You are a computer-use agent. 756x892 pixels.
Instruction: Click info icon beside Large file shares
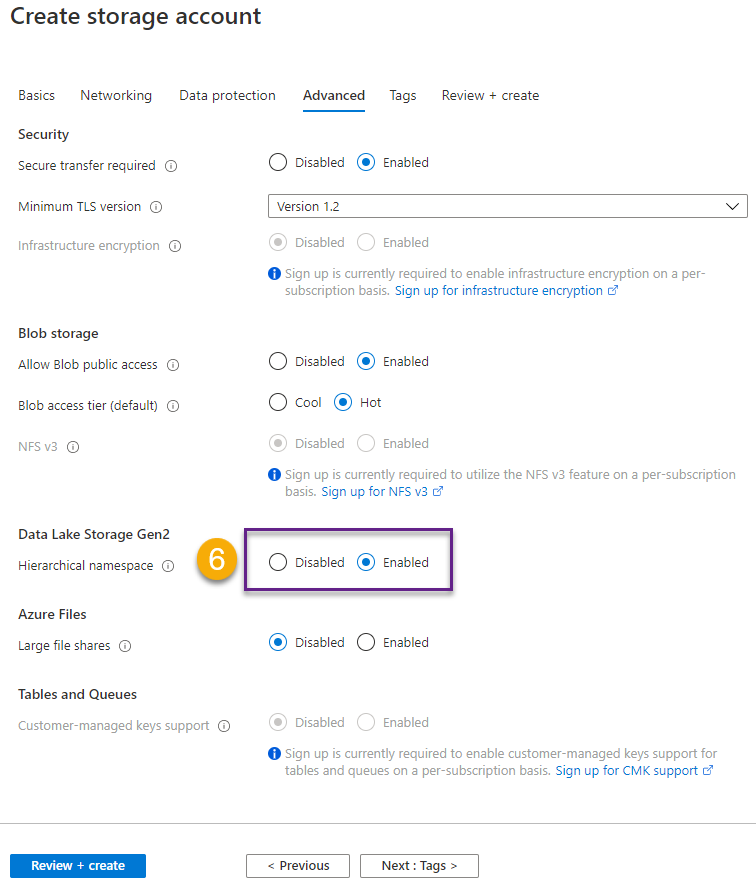coord(125,646)
